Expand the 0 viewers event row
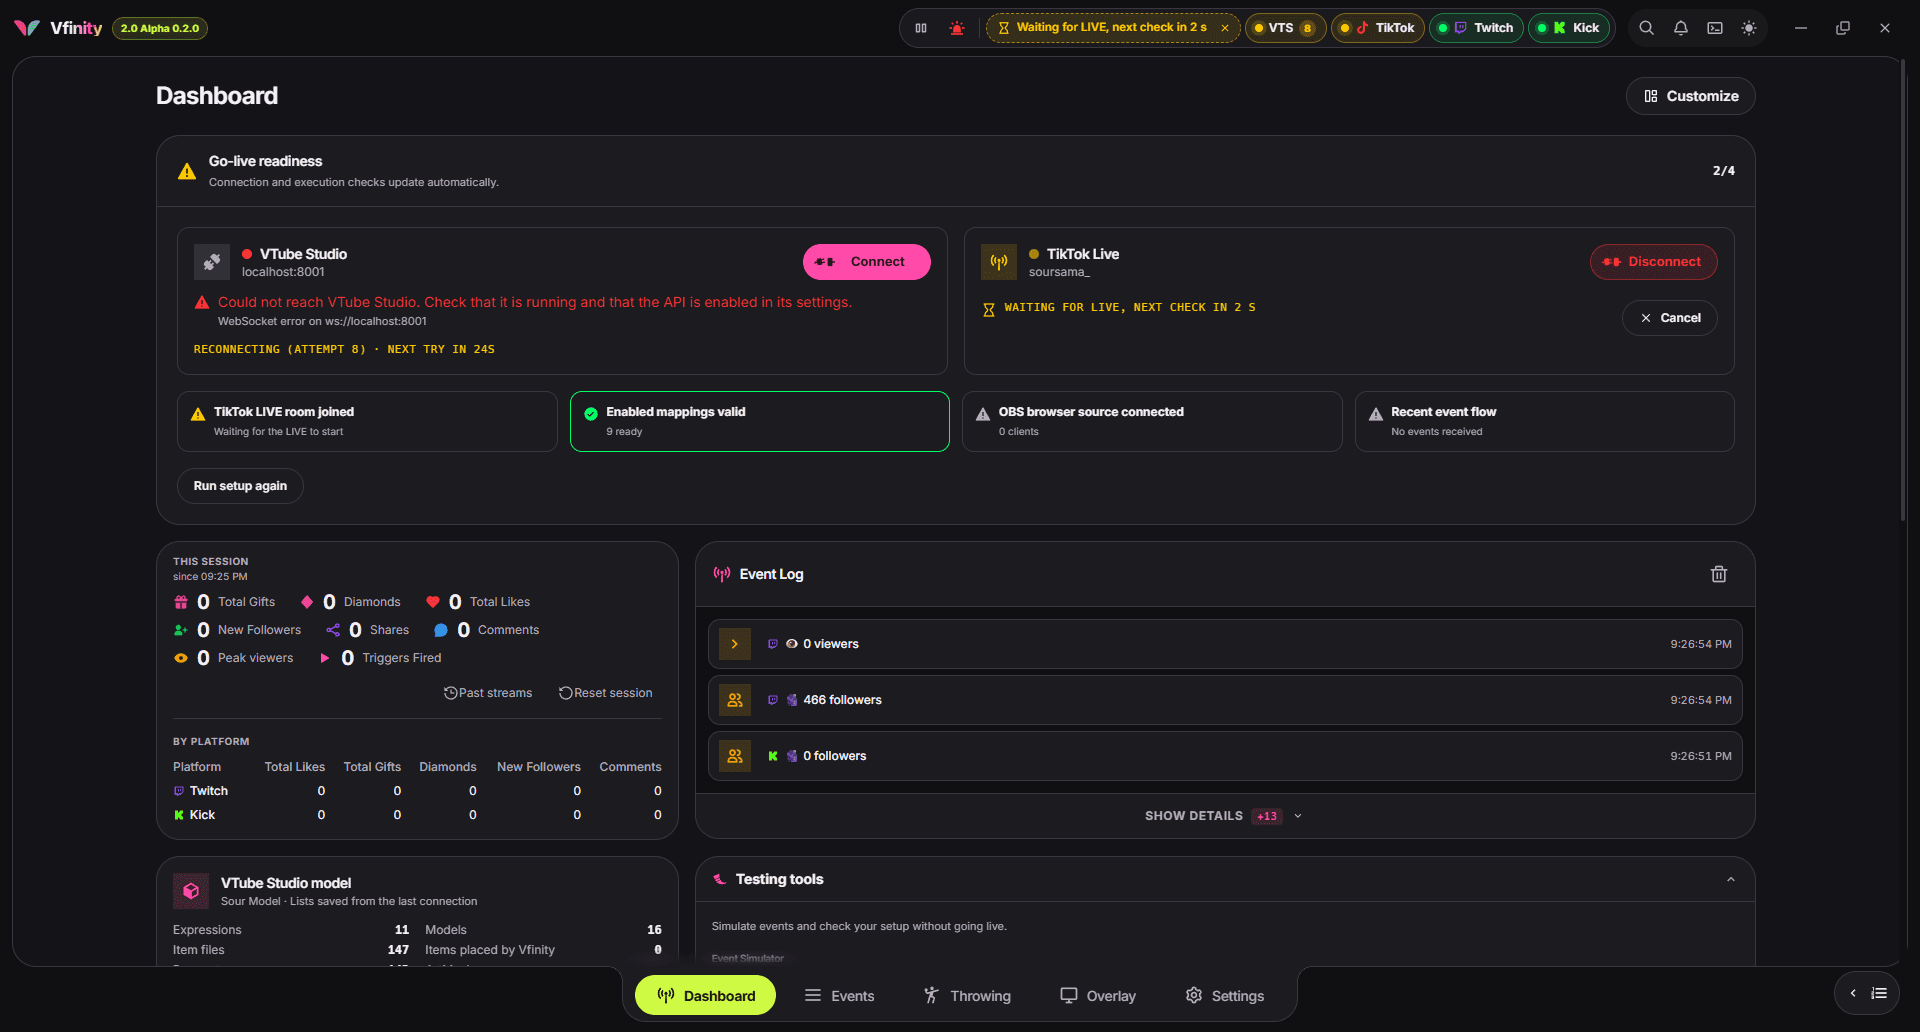 tap(735, 644)
